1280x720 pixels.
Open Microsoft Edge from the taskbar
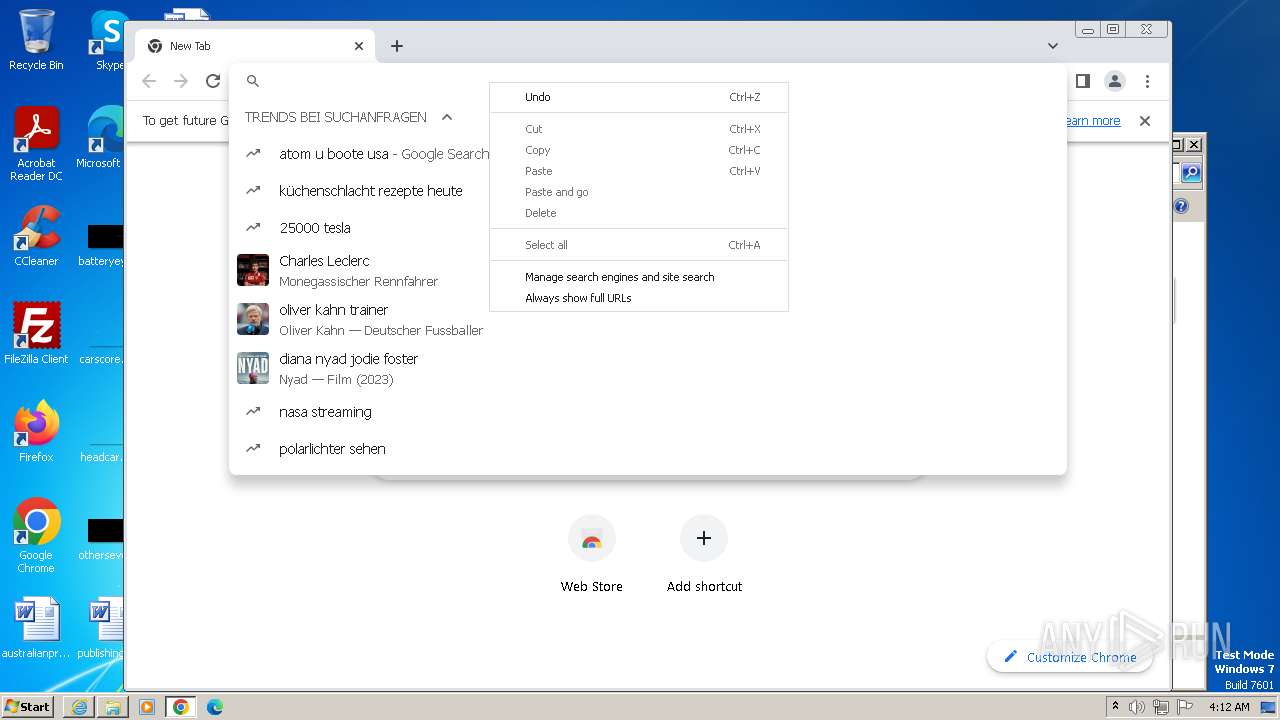(x=215, y=707)
